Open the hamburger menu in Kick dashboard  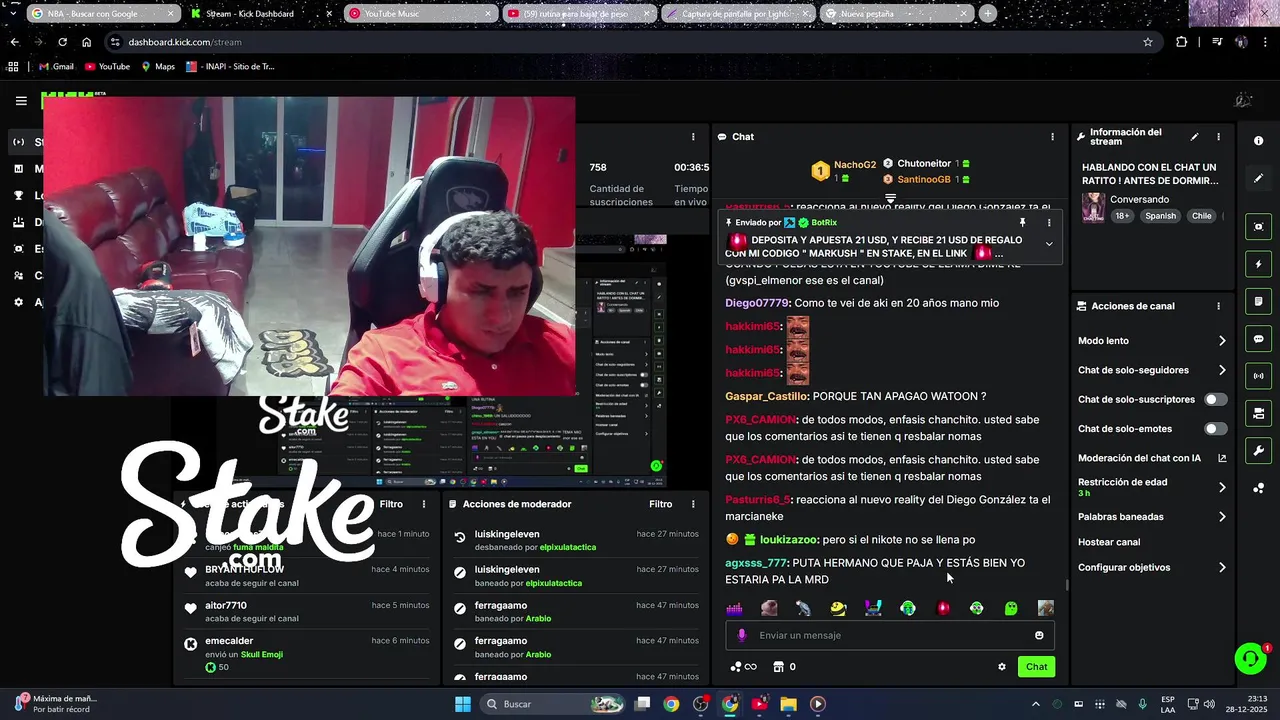(x=21, y=100)
